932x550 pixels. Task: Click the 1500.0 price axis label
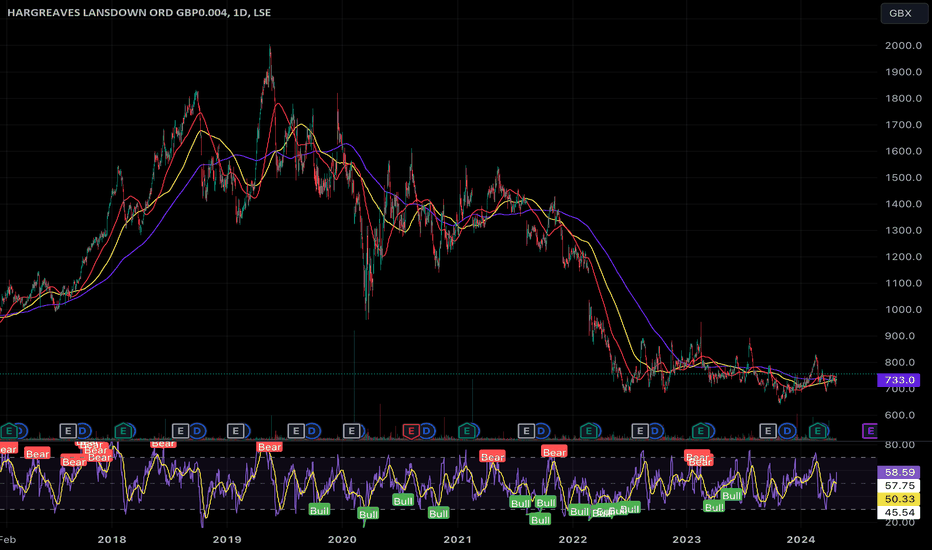(x=903, y=178)
